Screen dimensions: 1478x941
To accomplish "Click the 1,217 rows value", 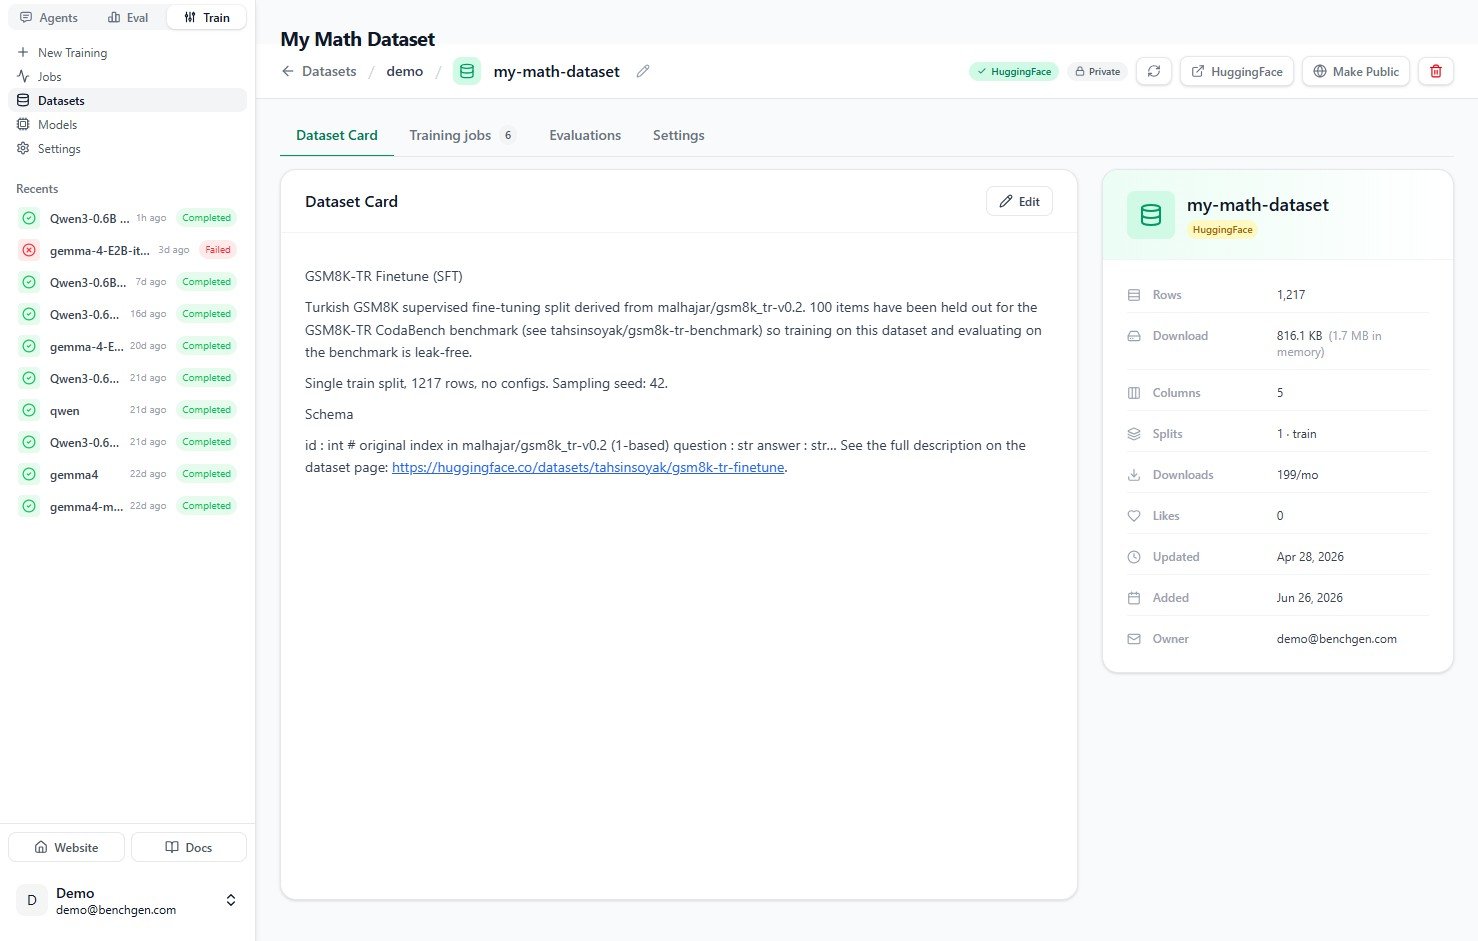I will pos(1291,295).
